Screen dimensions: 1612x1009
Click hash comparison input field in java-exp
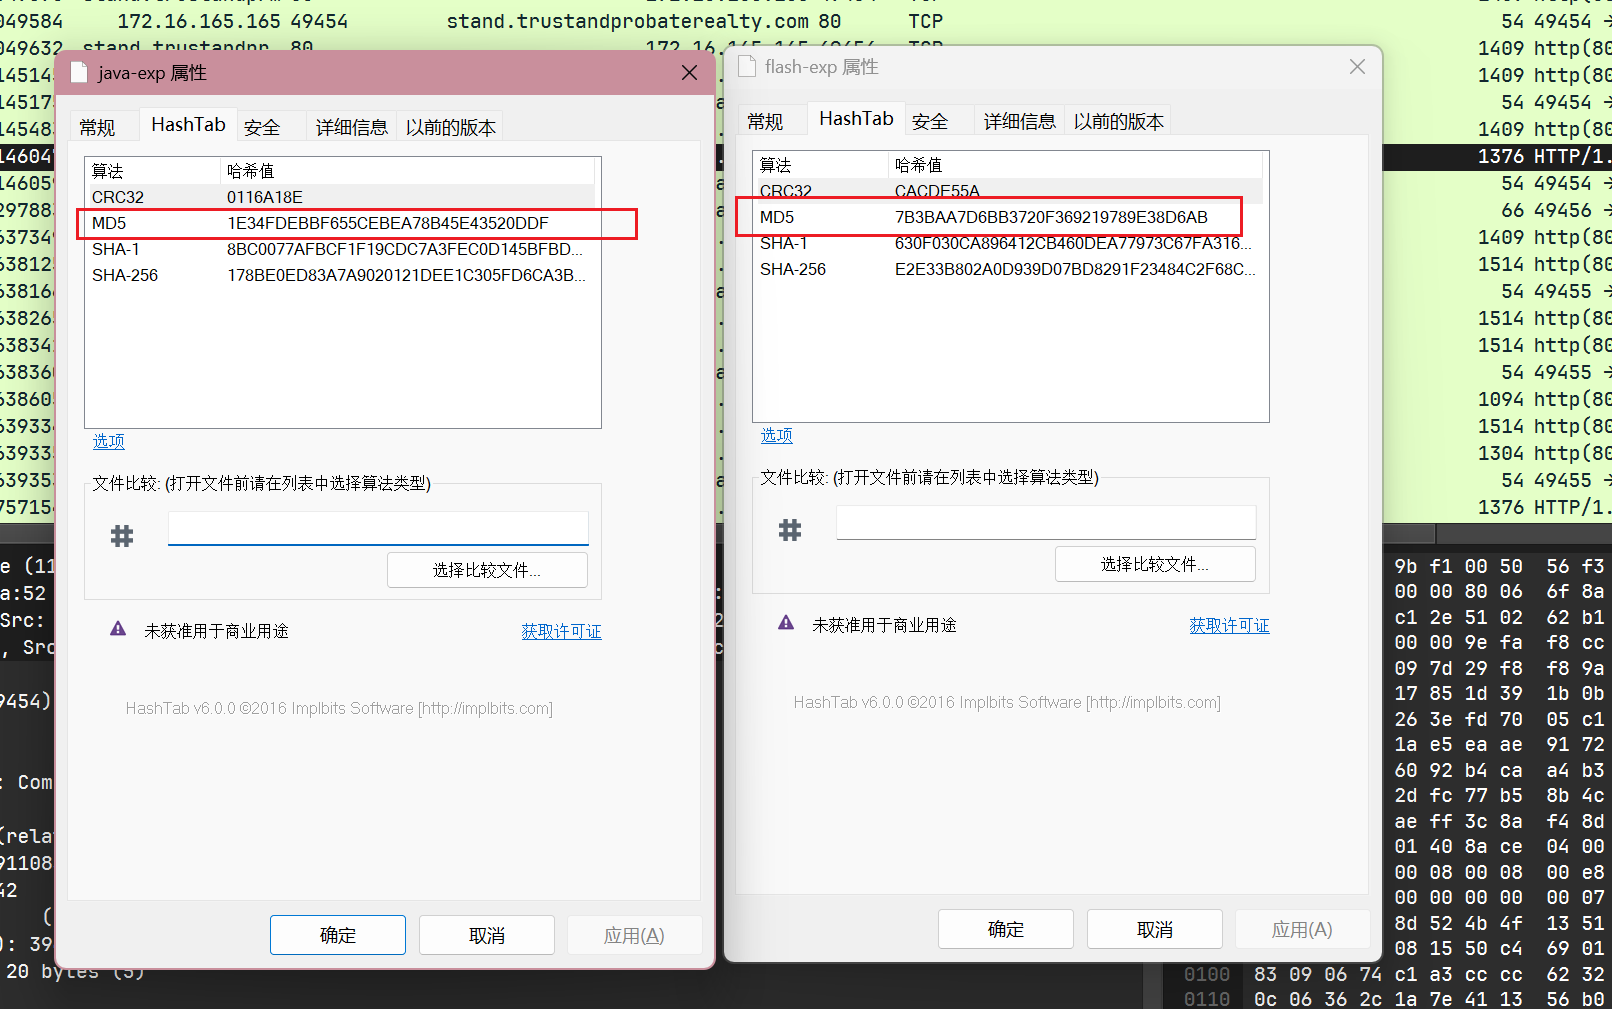click(x=378, y=529)
